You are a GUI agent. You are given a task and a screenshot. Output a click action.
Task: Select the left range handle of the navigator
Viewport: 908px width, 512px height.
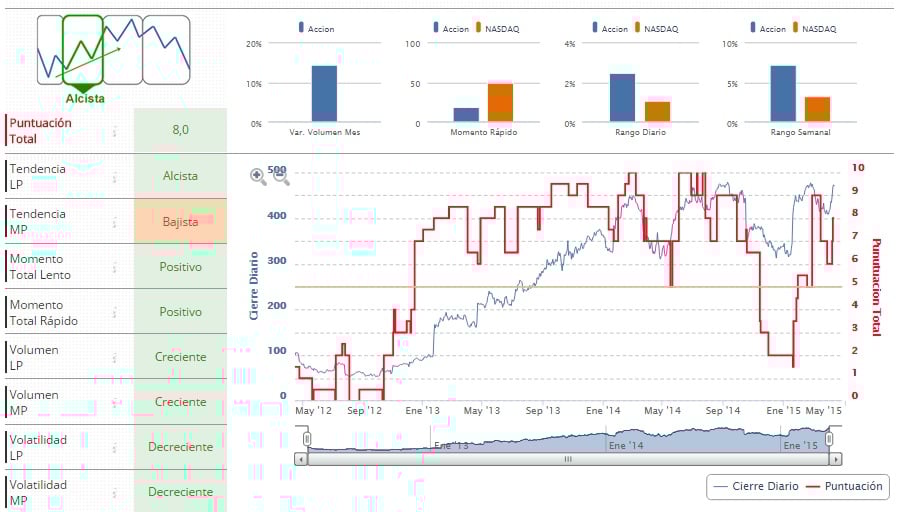pos(307,438)
